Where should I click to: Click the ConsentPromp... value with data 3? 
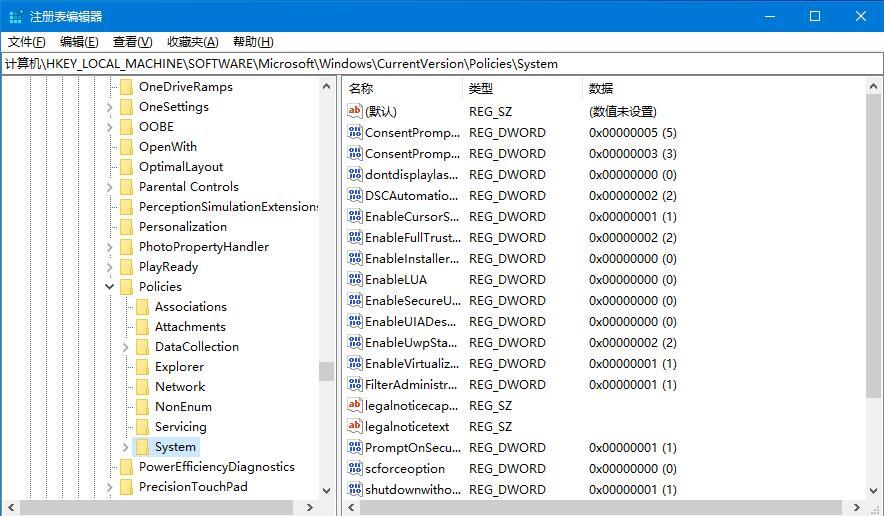click(412, 153)
